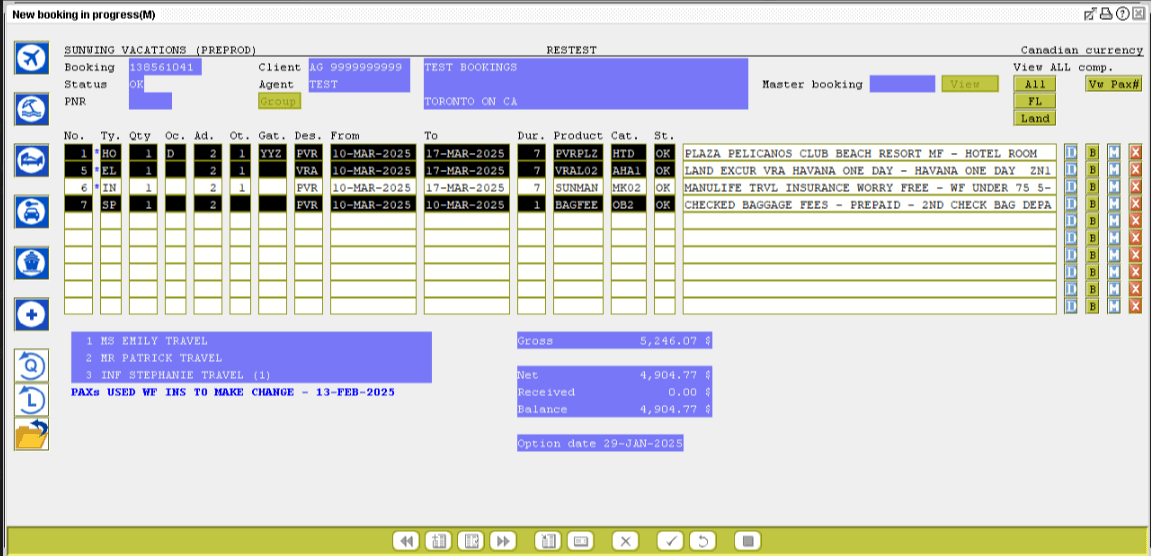Click the BAGFEE product cell
The width and height of the screenshot is (1151, 556).
coord(578,204)
